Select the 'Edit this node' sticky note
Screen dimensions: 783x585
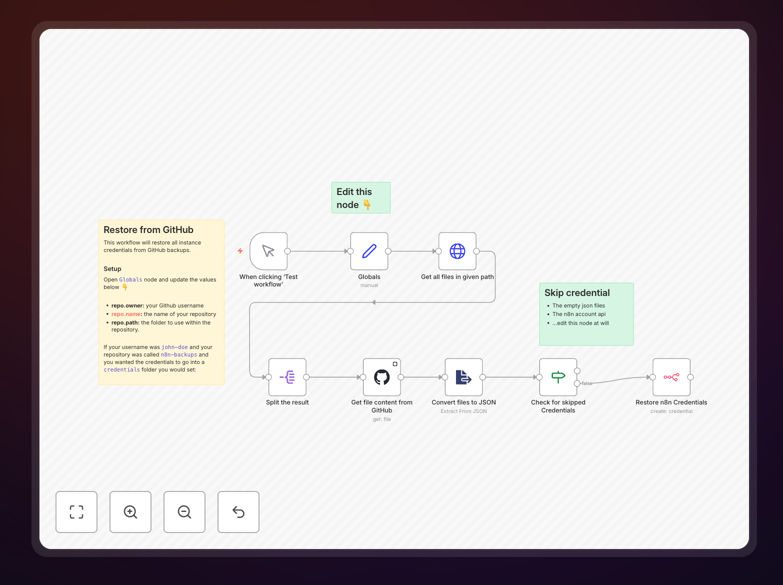coord(361,198)
